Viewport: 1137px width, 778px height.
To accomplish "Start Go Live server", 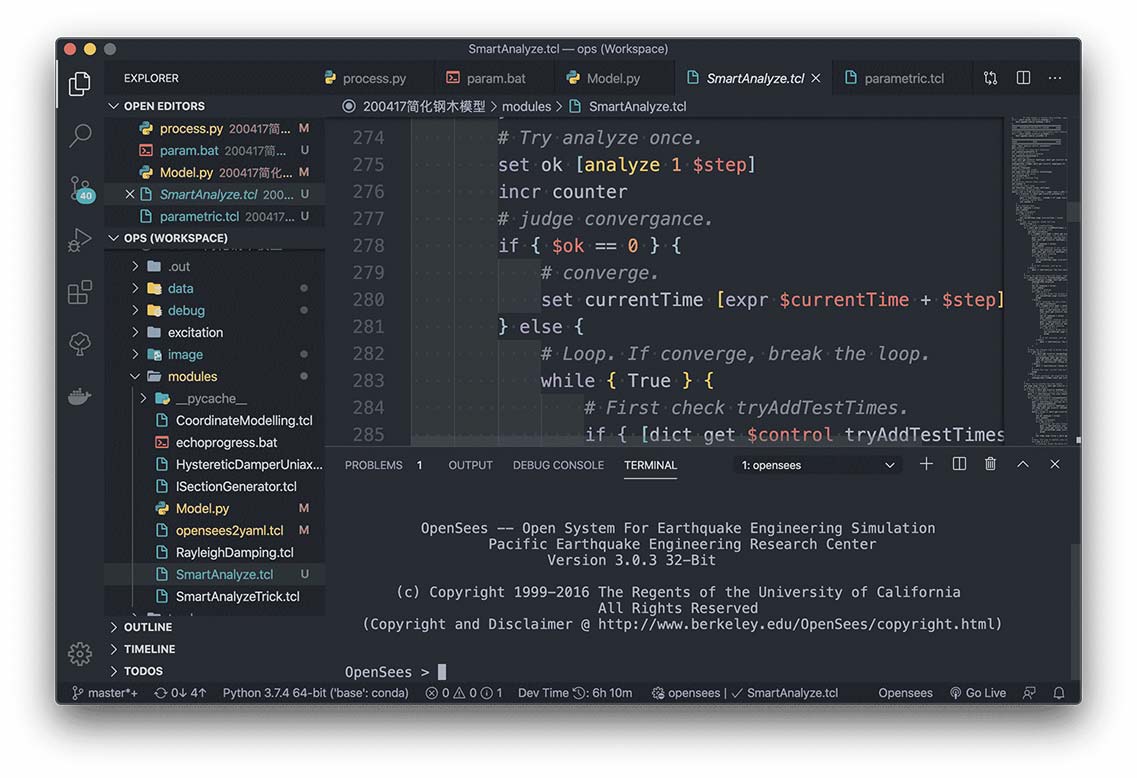I will coord(978,692).
